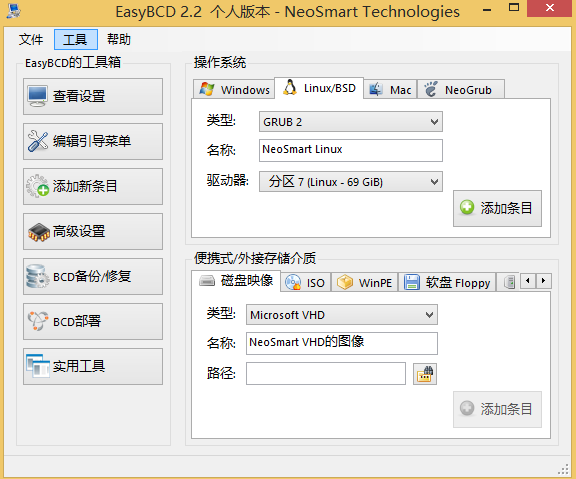Expand the GRUB 2 type dropdown

coord(350,122)
